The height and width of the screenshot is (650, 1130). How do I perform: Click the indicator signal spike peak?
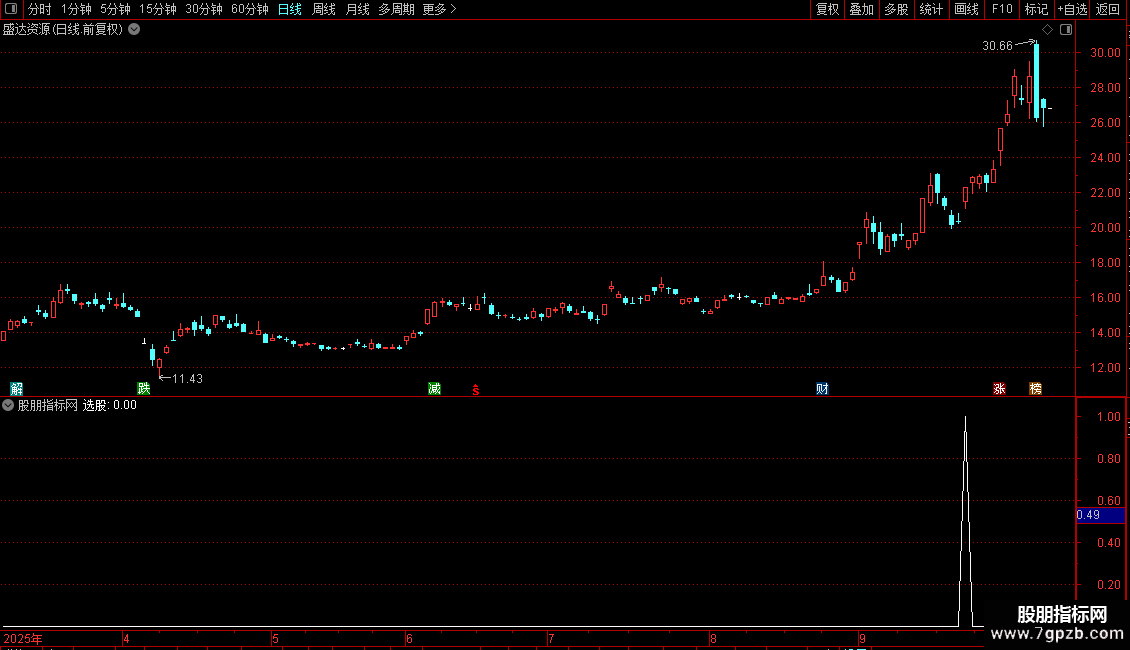965,418
